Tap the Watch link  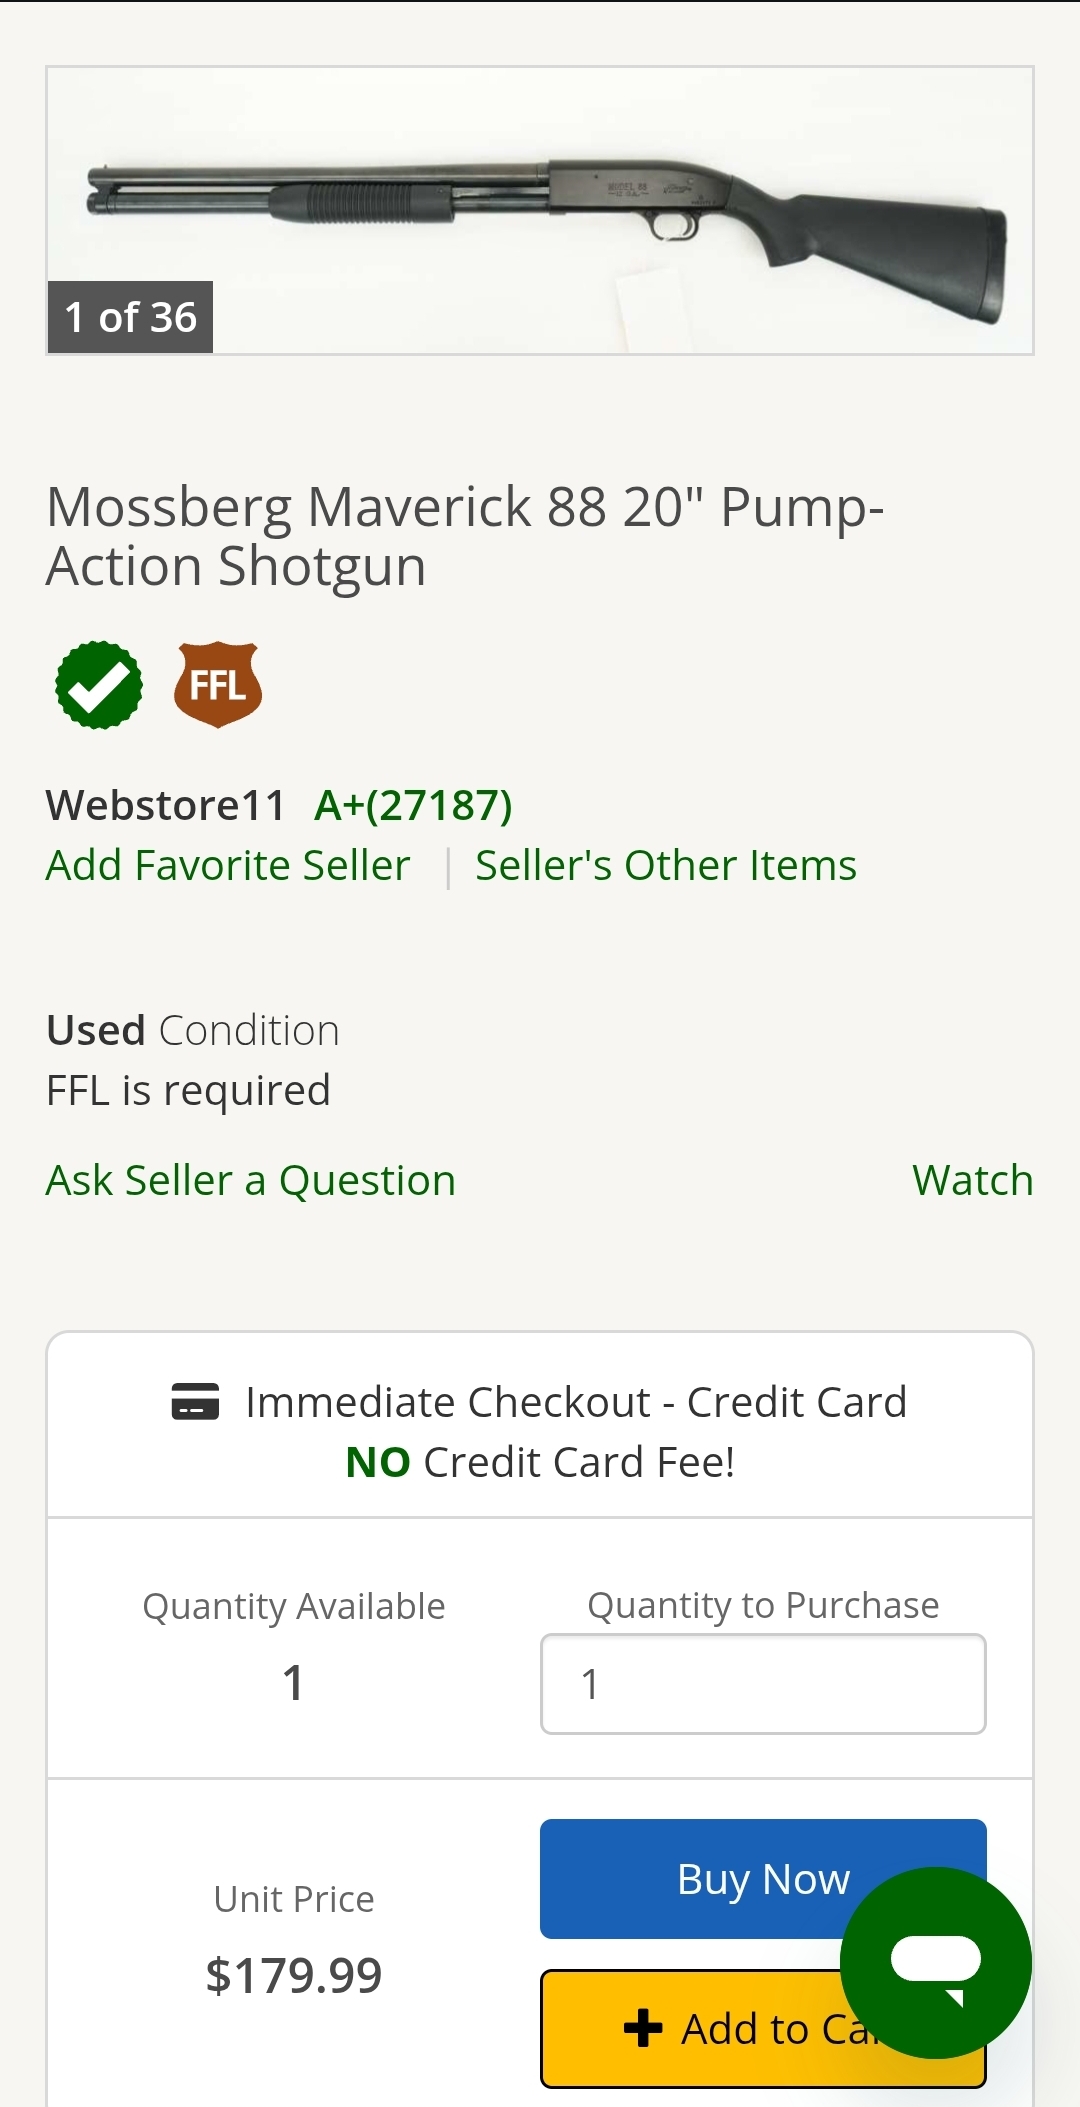tap(973, 1181)
